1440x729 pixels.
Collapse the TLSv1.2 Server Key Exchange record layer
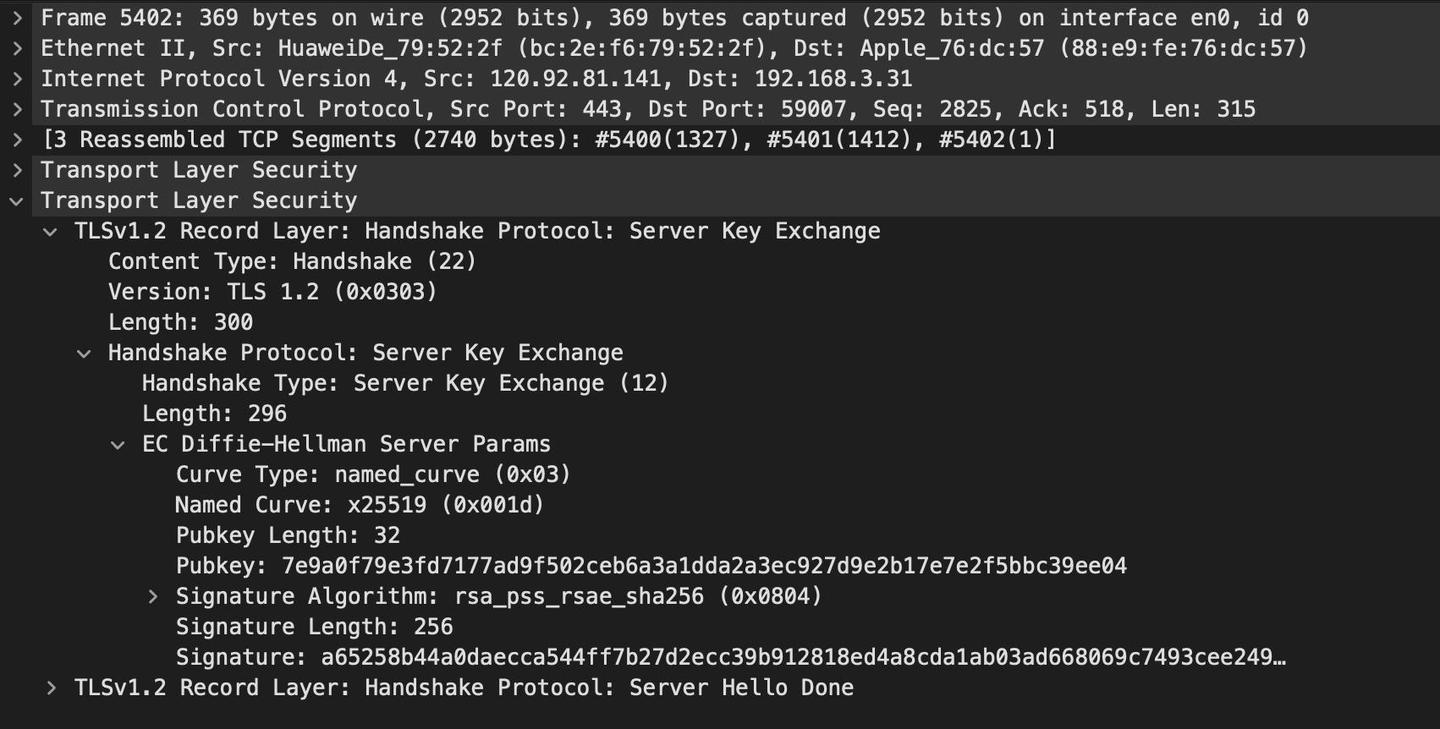pyautogui.click(x=49, y=230)
